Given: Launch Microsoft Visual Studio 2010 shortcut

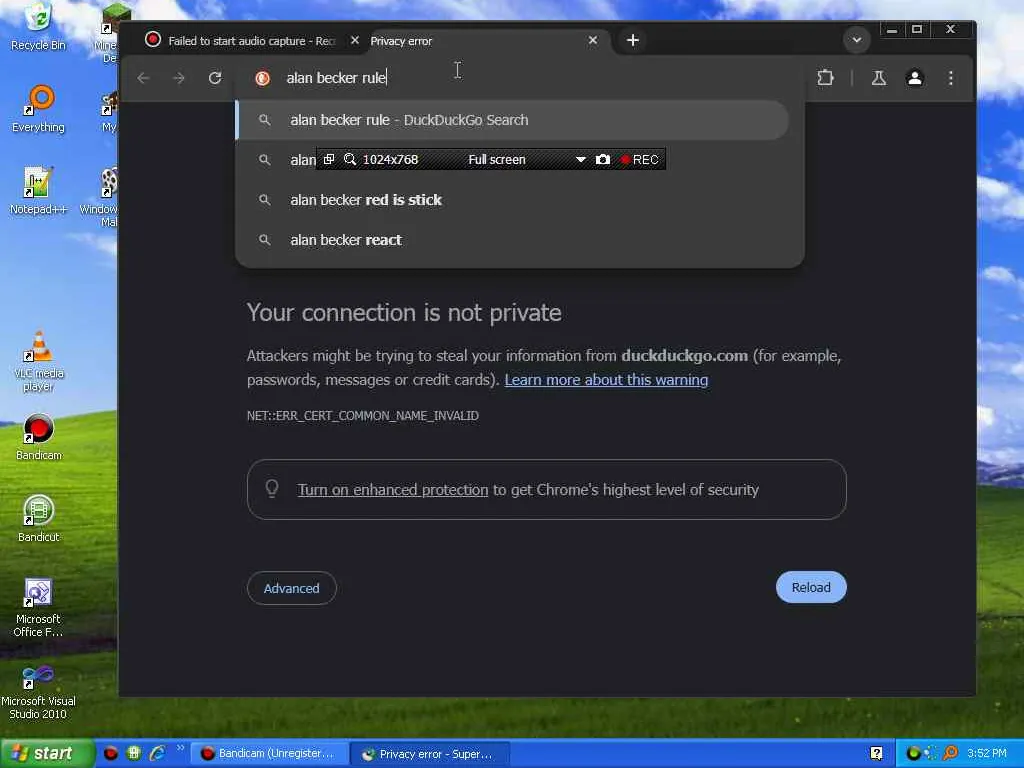Looking at the screenshot, I should click(38, 692).
